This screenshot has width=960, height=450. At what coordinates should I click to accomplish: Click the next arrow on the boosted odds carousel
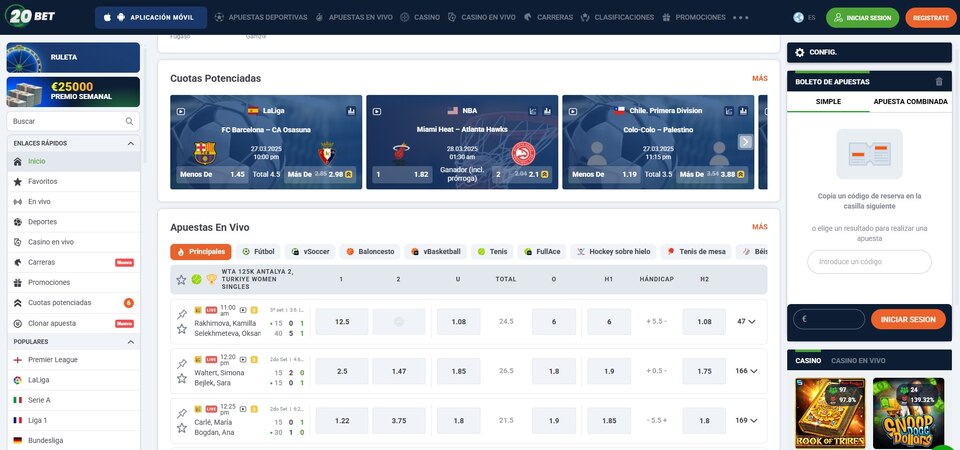click(x=745, y=142)
